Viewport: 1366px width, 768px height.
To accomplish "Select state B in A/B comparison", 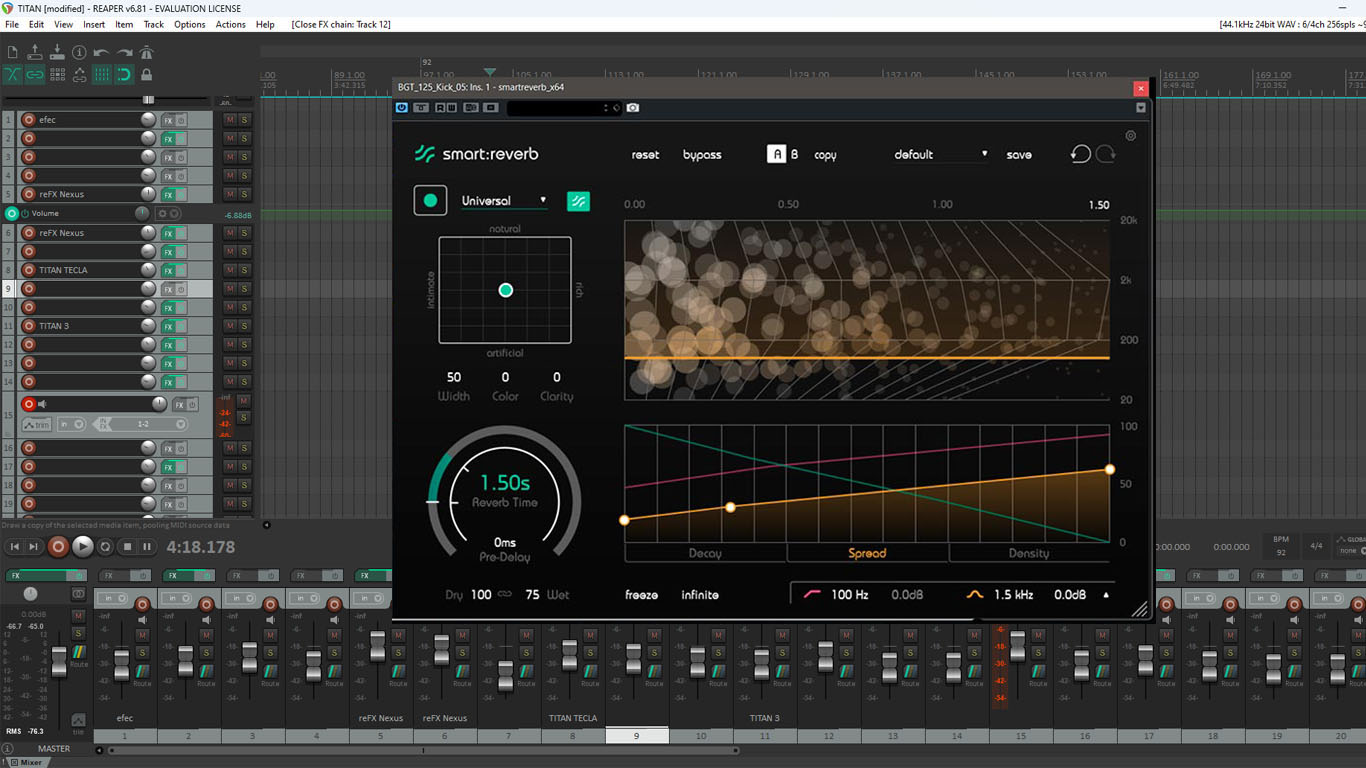I will tap(795, 155).
